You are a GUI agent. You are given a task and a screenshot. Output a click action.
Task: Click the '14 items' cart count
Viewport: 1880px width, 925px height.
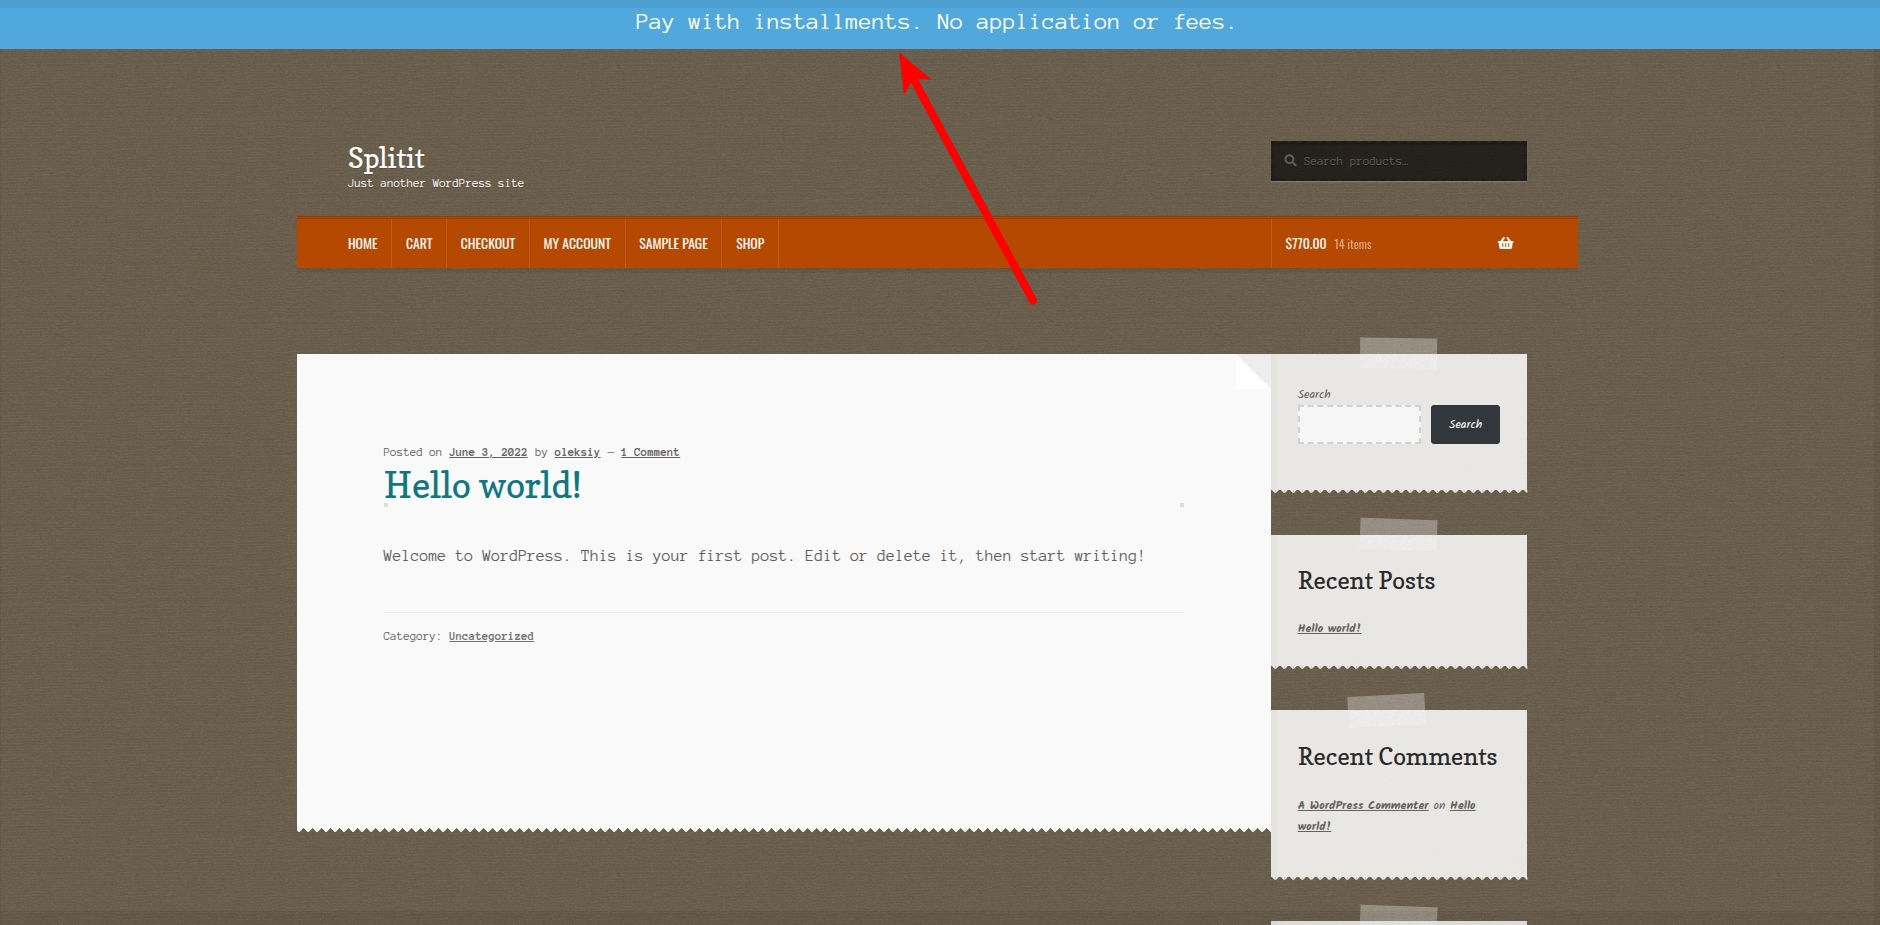(x=1353, y=244)
